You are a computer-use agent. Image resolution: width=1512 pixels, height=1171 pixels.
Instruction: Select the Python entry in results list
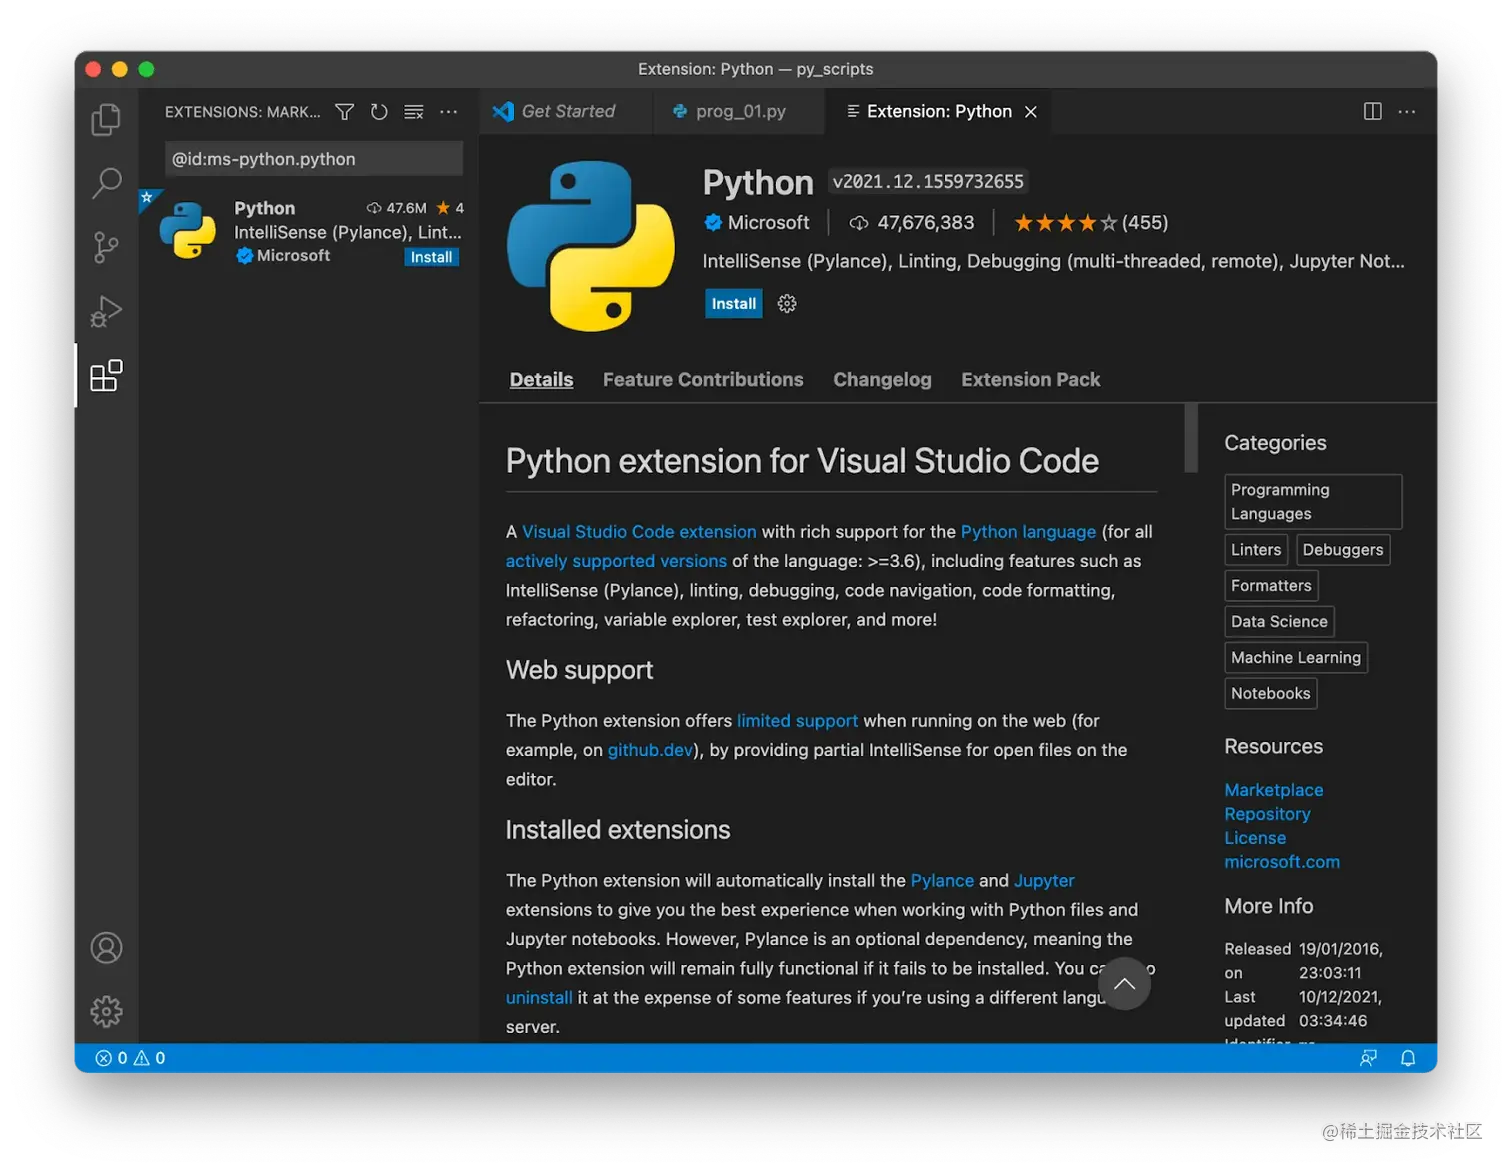pos(309,231)
